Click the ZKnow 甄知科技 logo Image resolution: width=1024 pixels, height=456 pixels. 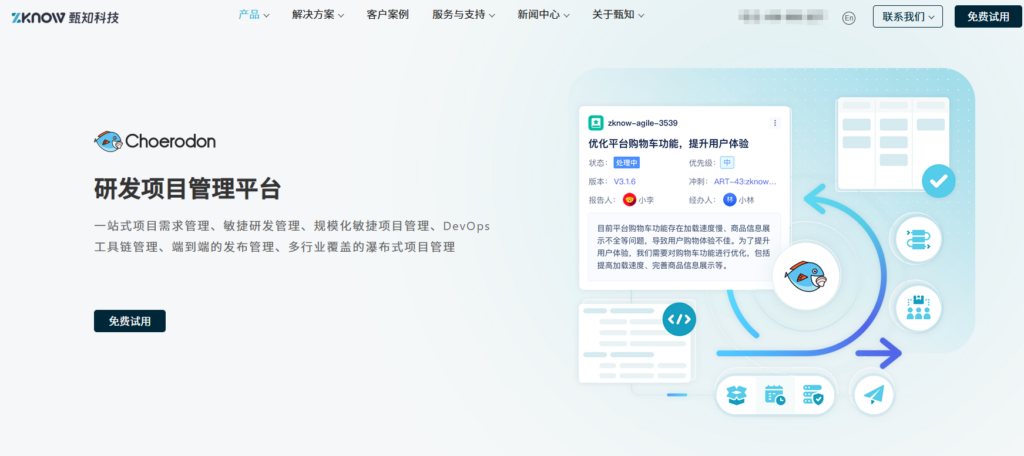(x=65, y=17)
